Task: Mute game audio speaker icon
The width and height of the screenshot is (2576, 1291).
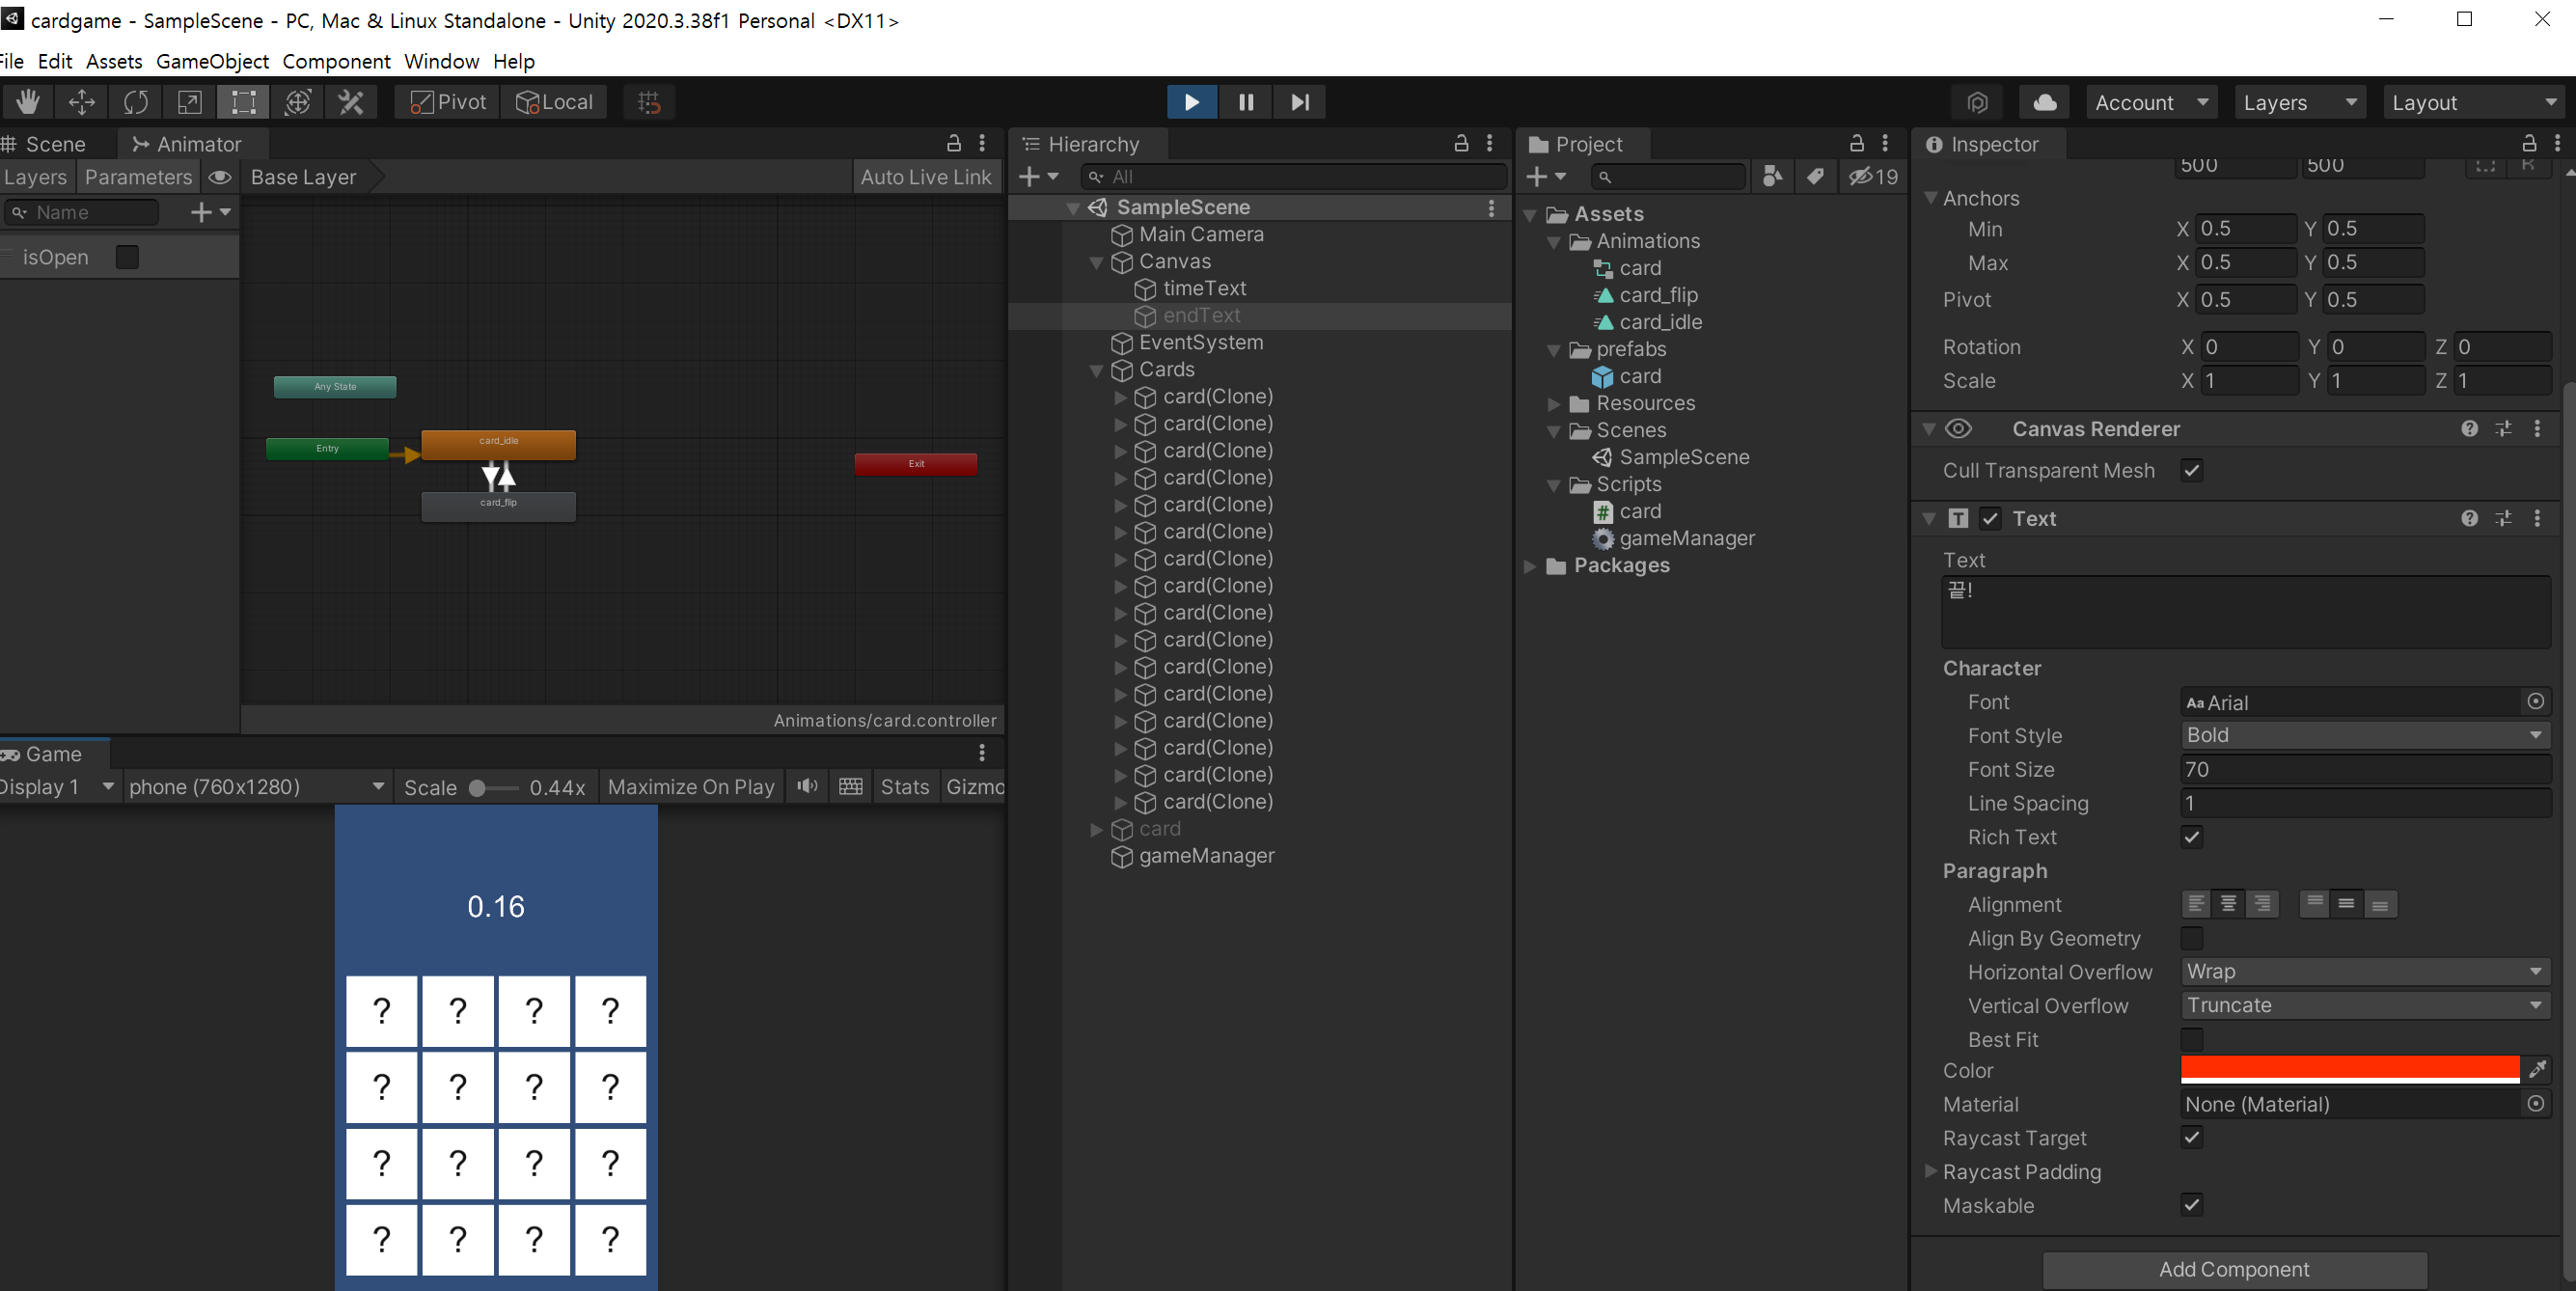Action: point(807,786)
